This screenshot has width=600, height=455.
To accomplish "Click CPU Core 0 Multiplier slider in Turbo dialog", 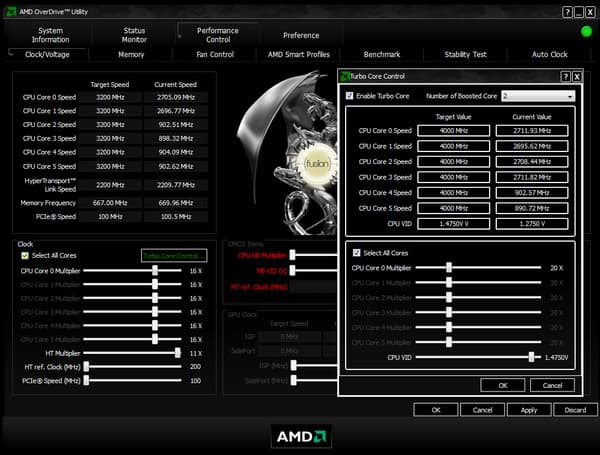I will (449, 267).
